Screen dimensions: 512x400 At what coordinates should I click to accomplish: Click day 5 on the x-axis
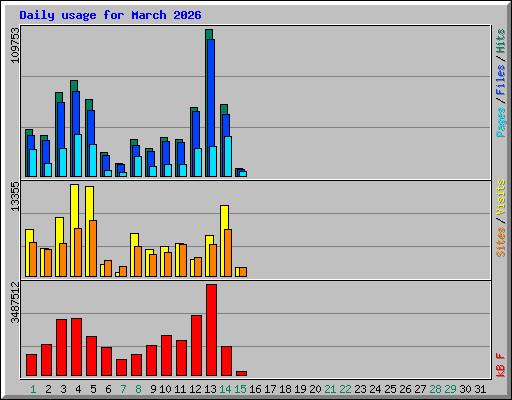(93, 389)
